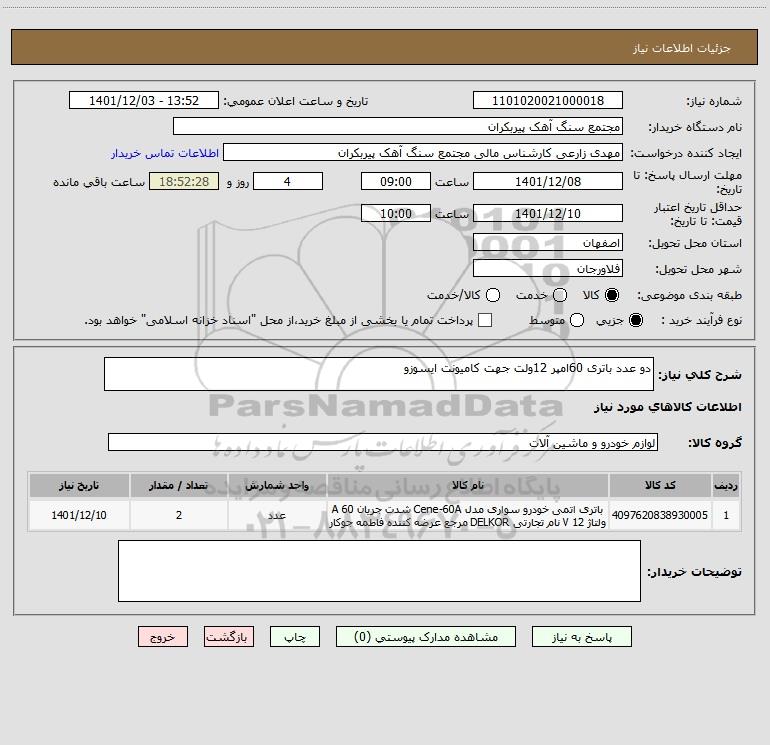Select the خدمت radio button
The height and width of the screenshot is (745, 770).
click(560, 295)
